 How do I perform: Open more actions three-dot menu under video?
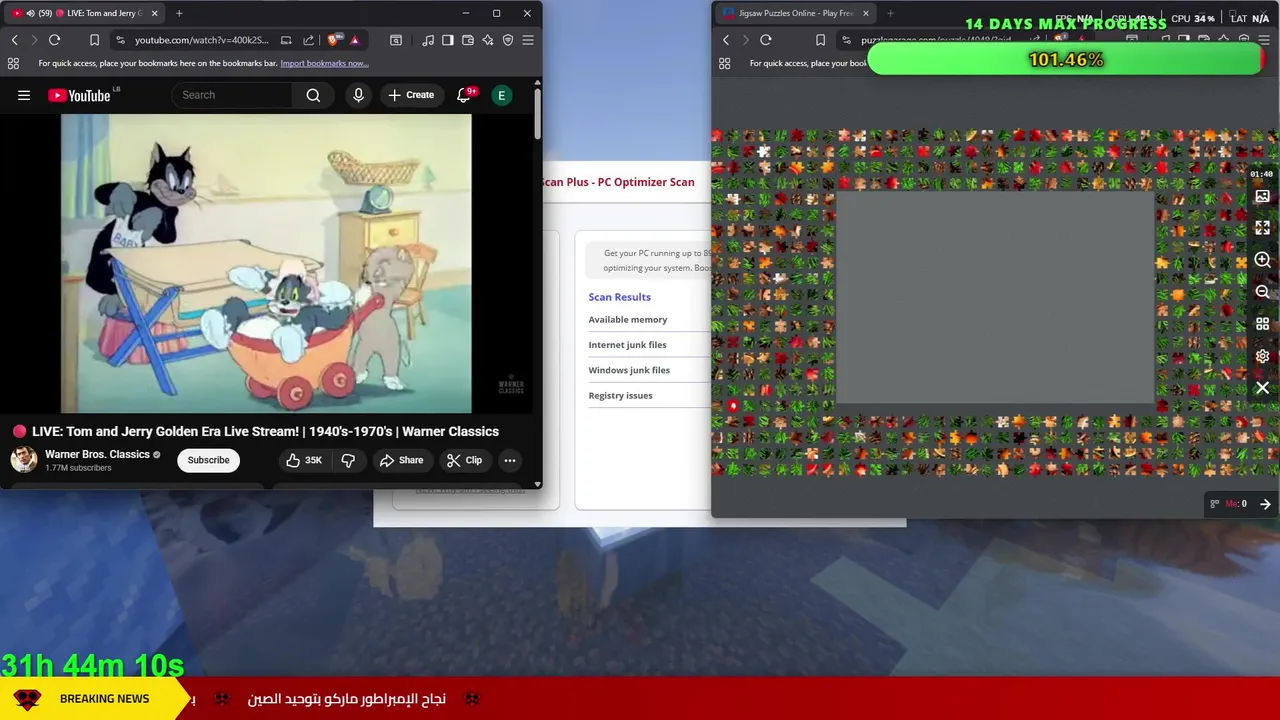[510, 460]
